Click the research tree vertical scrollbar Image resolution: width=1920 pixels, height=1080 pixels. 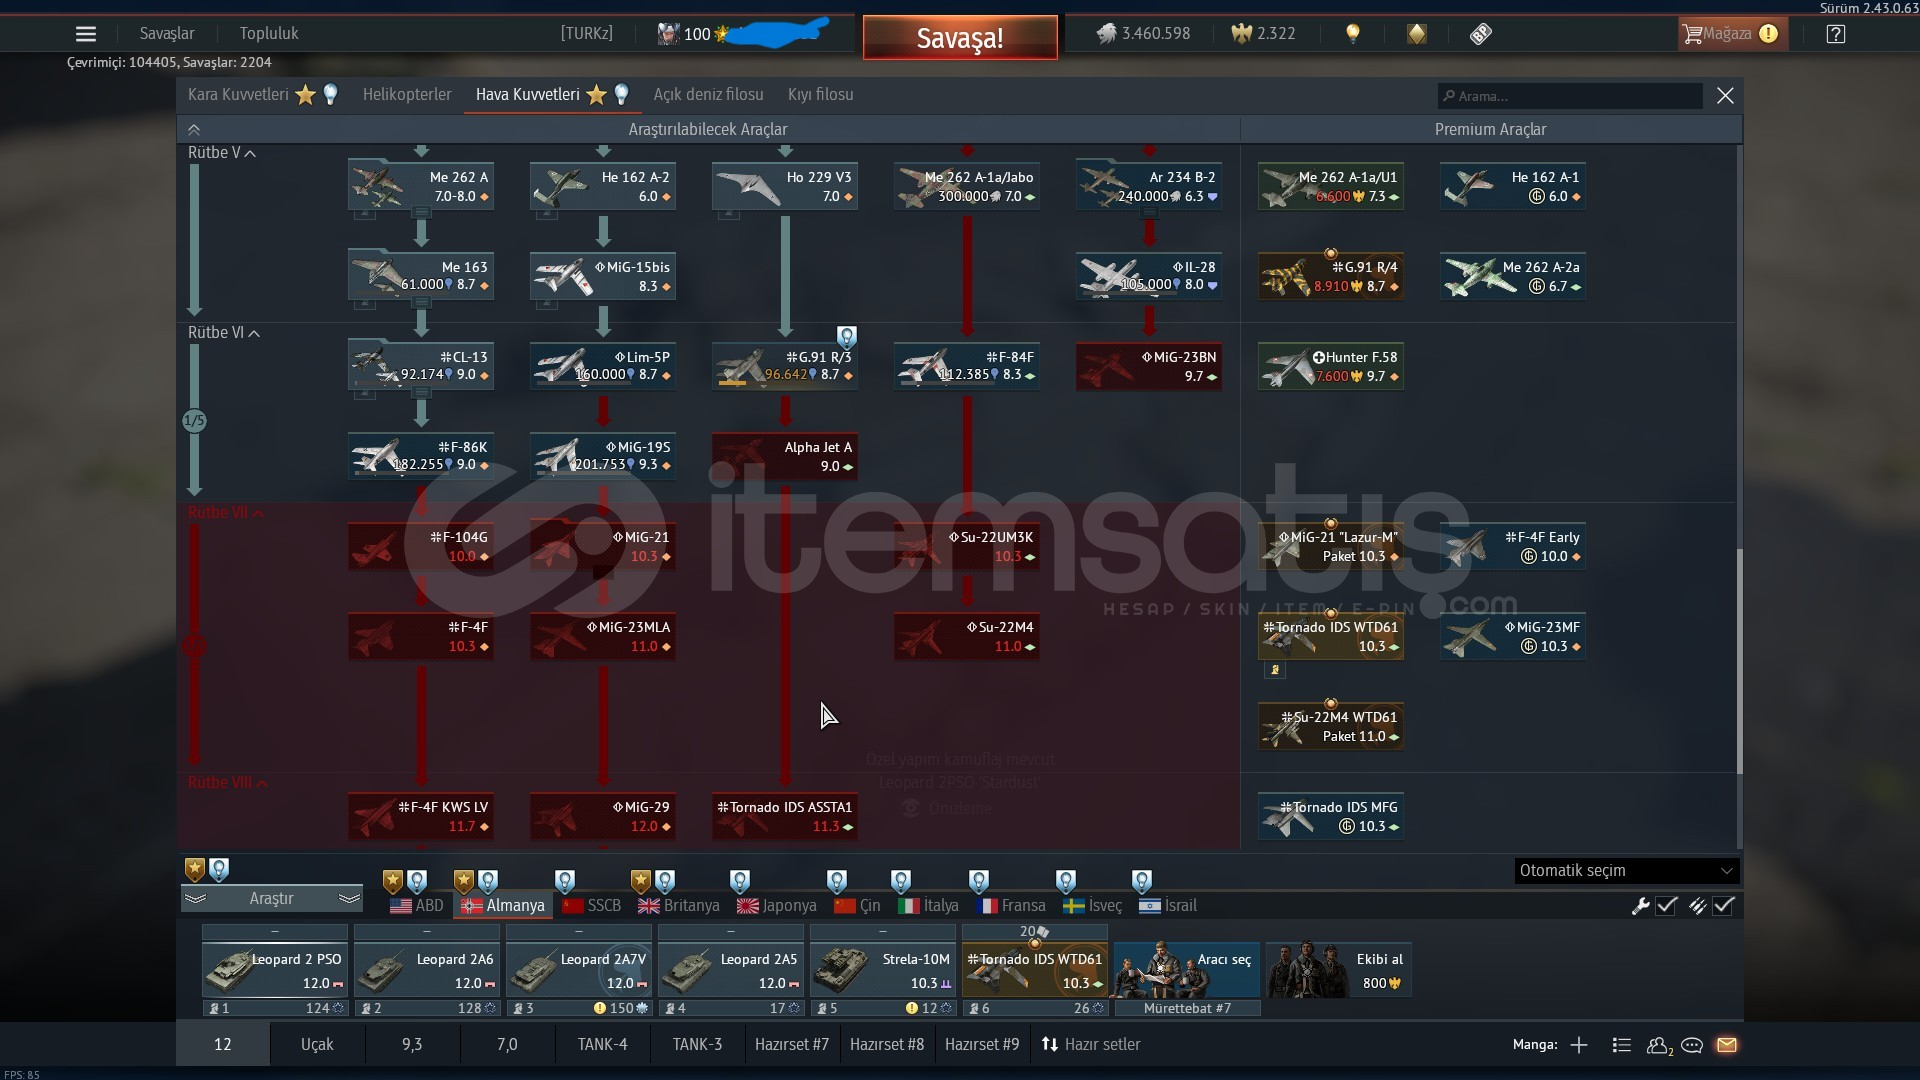point(1739,660)
